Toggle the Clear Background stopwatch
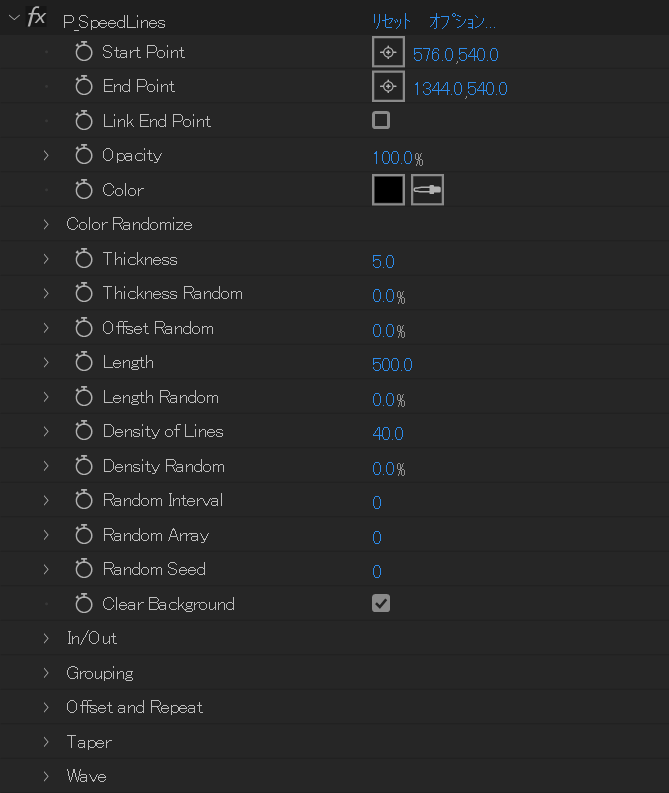 tap(84, 604)
